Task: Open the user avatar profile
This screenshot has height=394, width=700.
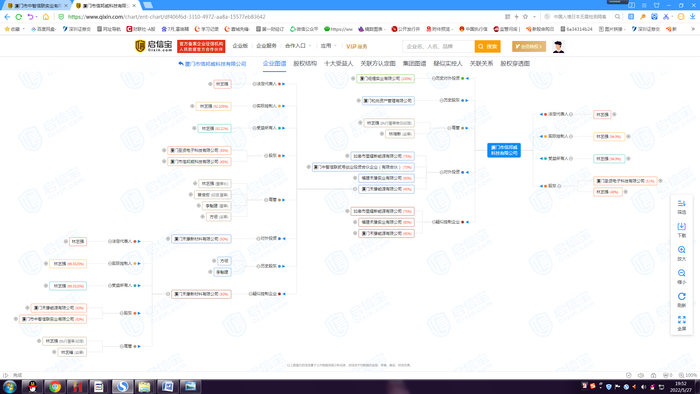Action: coord(558,46)
